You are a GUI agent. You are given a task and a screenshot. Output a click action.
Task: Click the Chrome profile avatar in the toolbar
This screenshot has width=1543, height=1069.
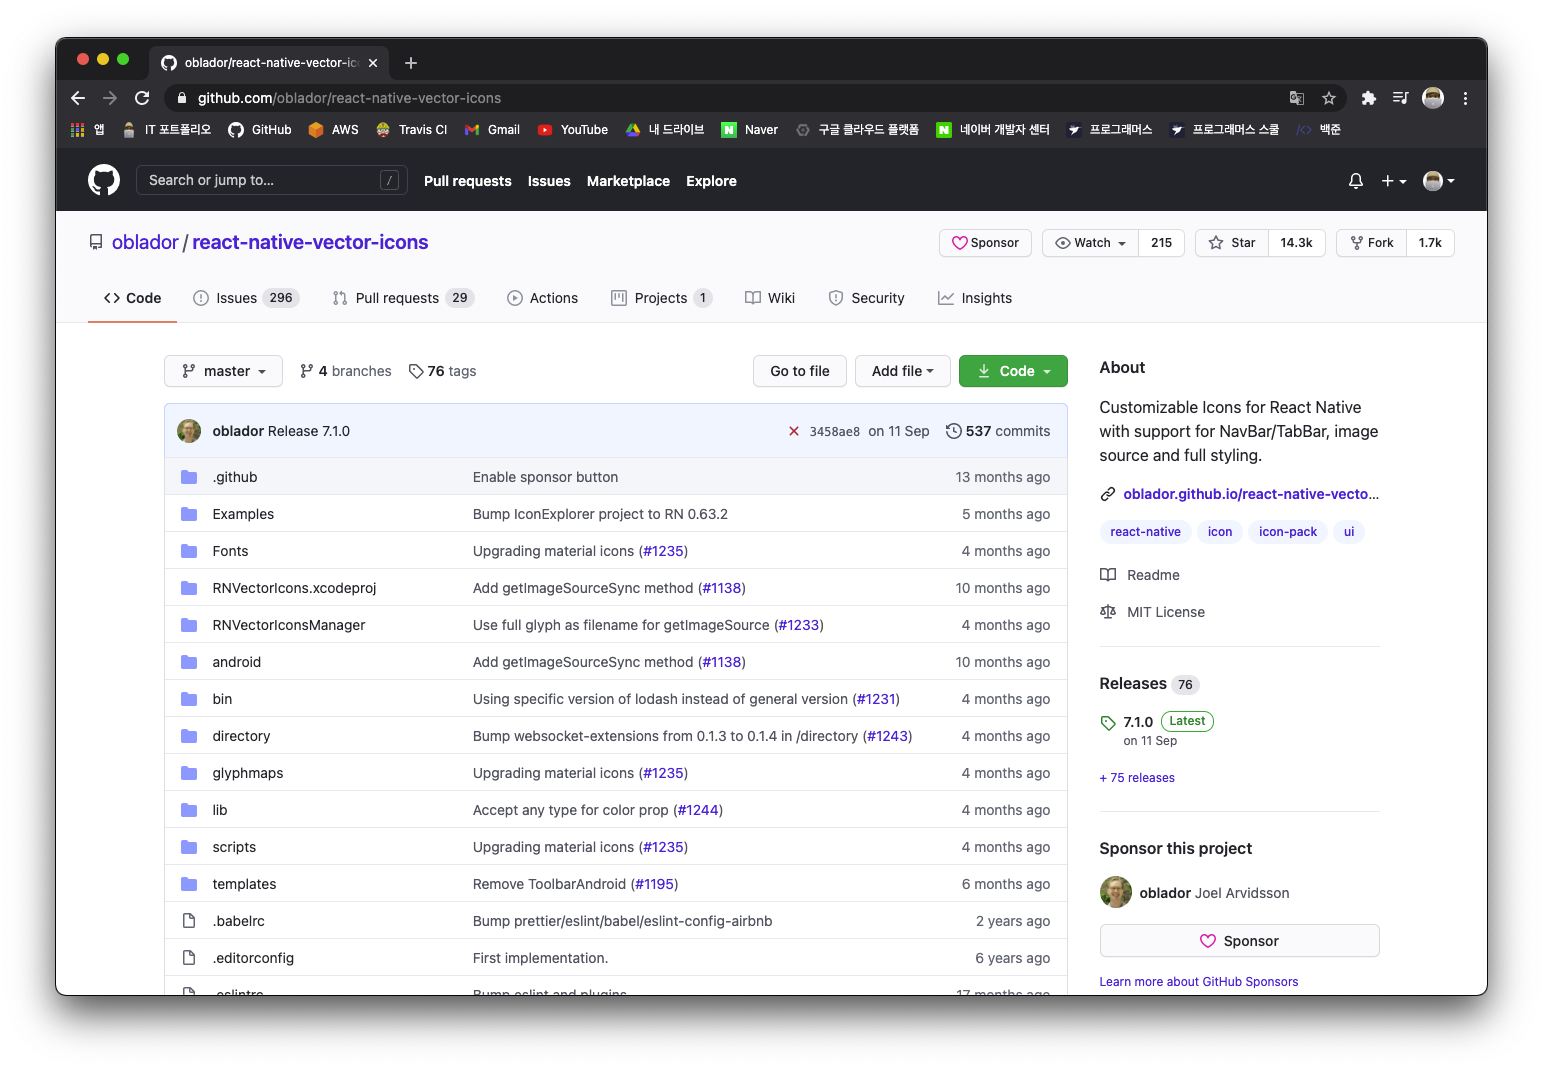(1433, 98)
